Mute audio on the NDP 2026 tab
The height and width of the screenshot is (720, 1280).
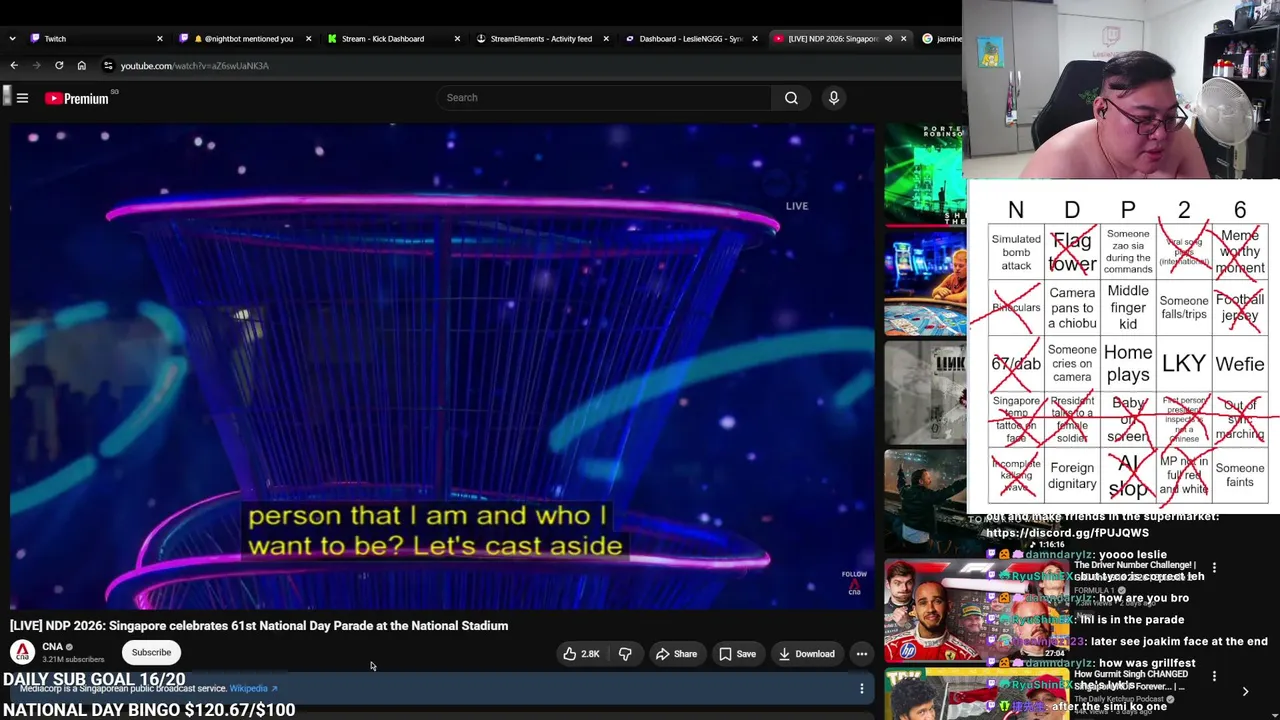pyautogui.click(x=887, y=39)
